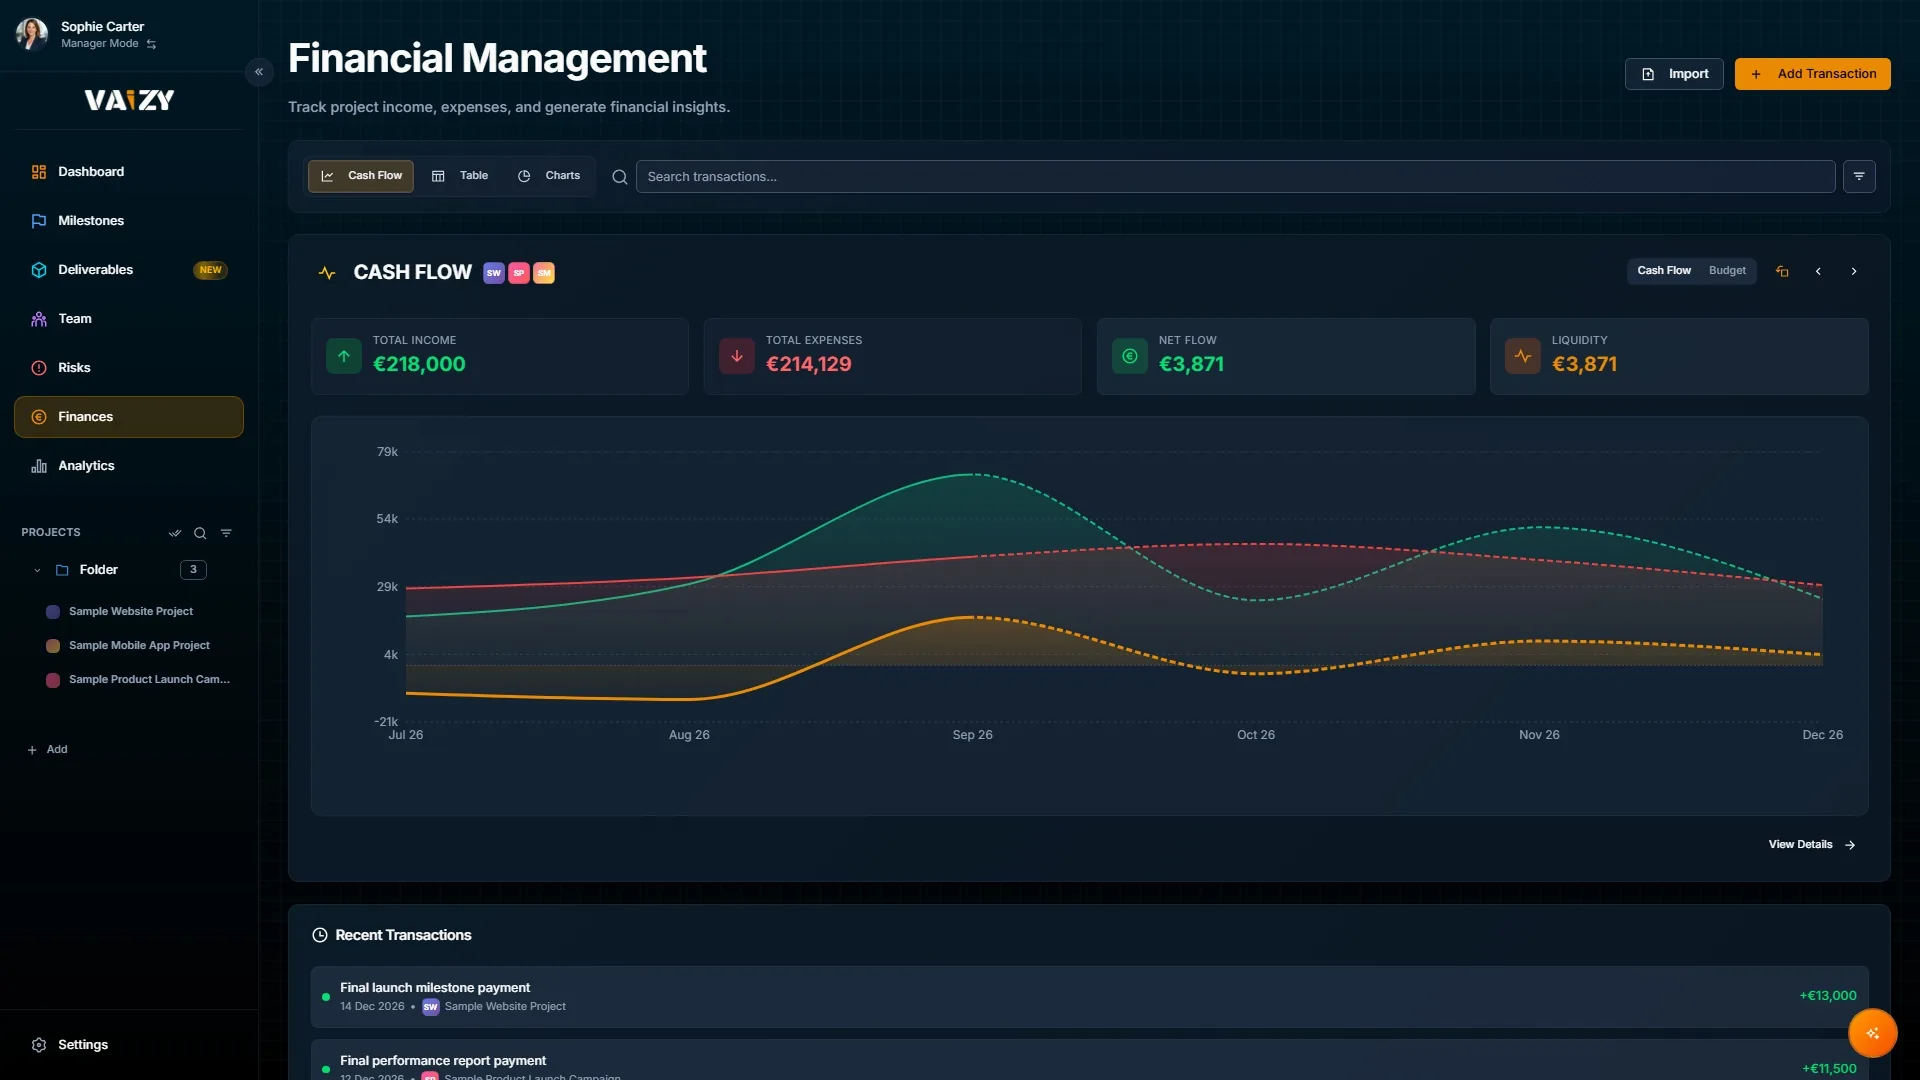The height and width of the screenshot is (1080, 1920).
Task: Open the projects filter icon
Action: click(226, 533)
